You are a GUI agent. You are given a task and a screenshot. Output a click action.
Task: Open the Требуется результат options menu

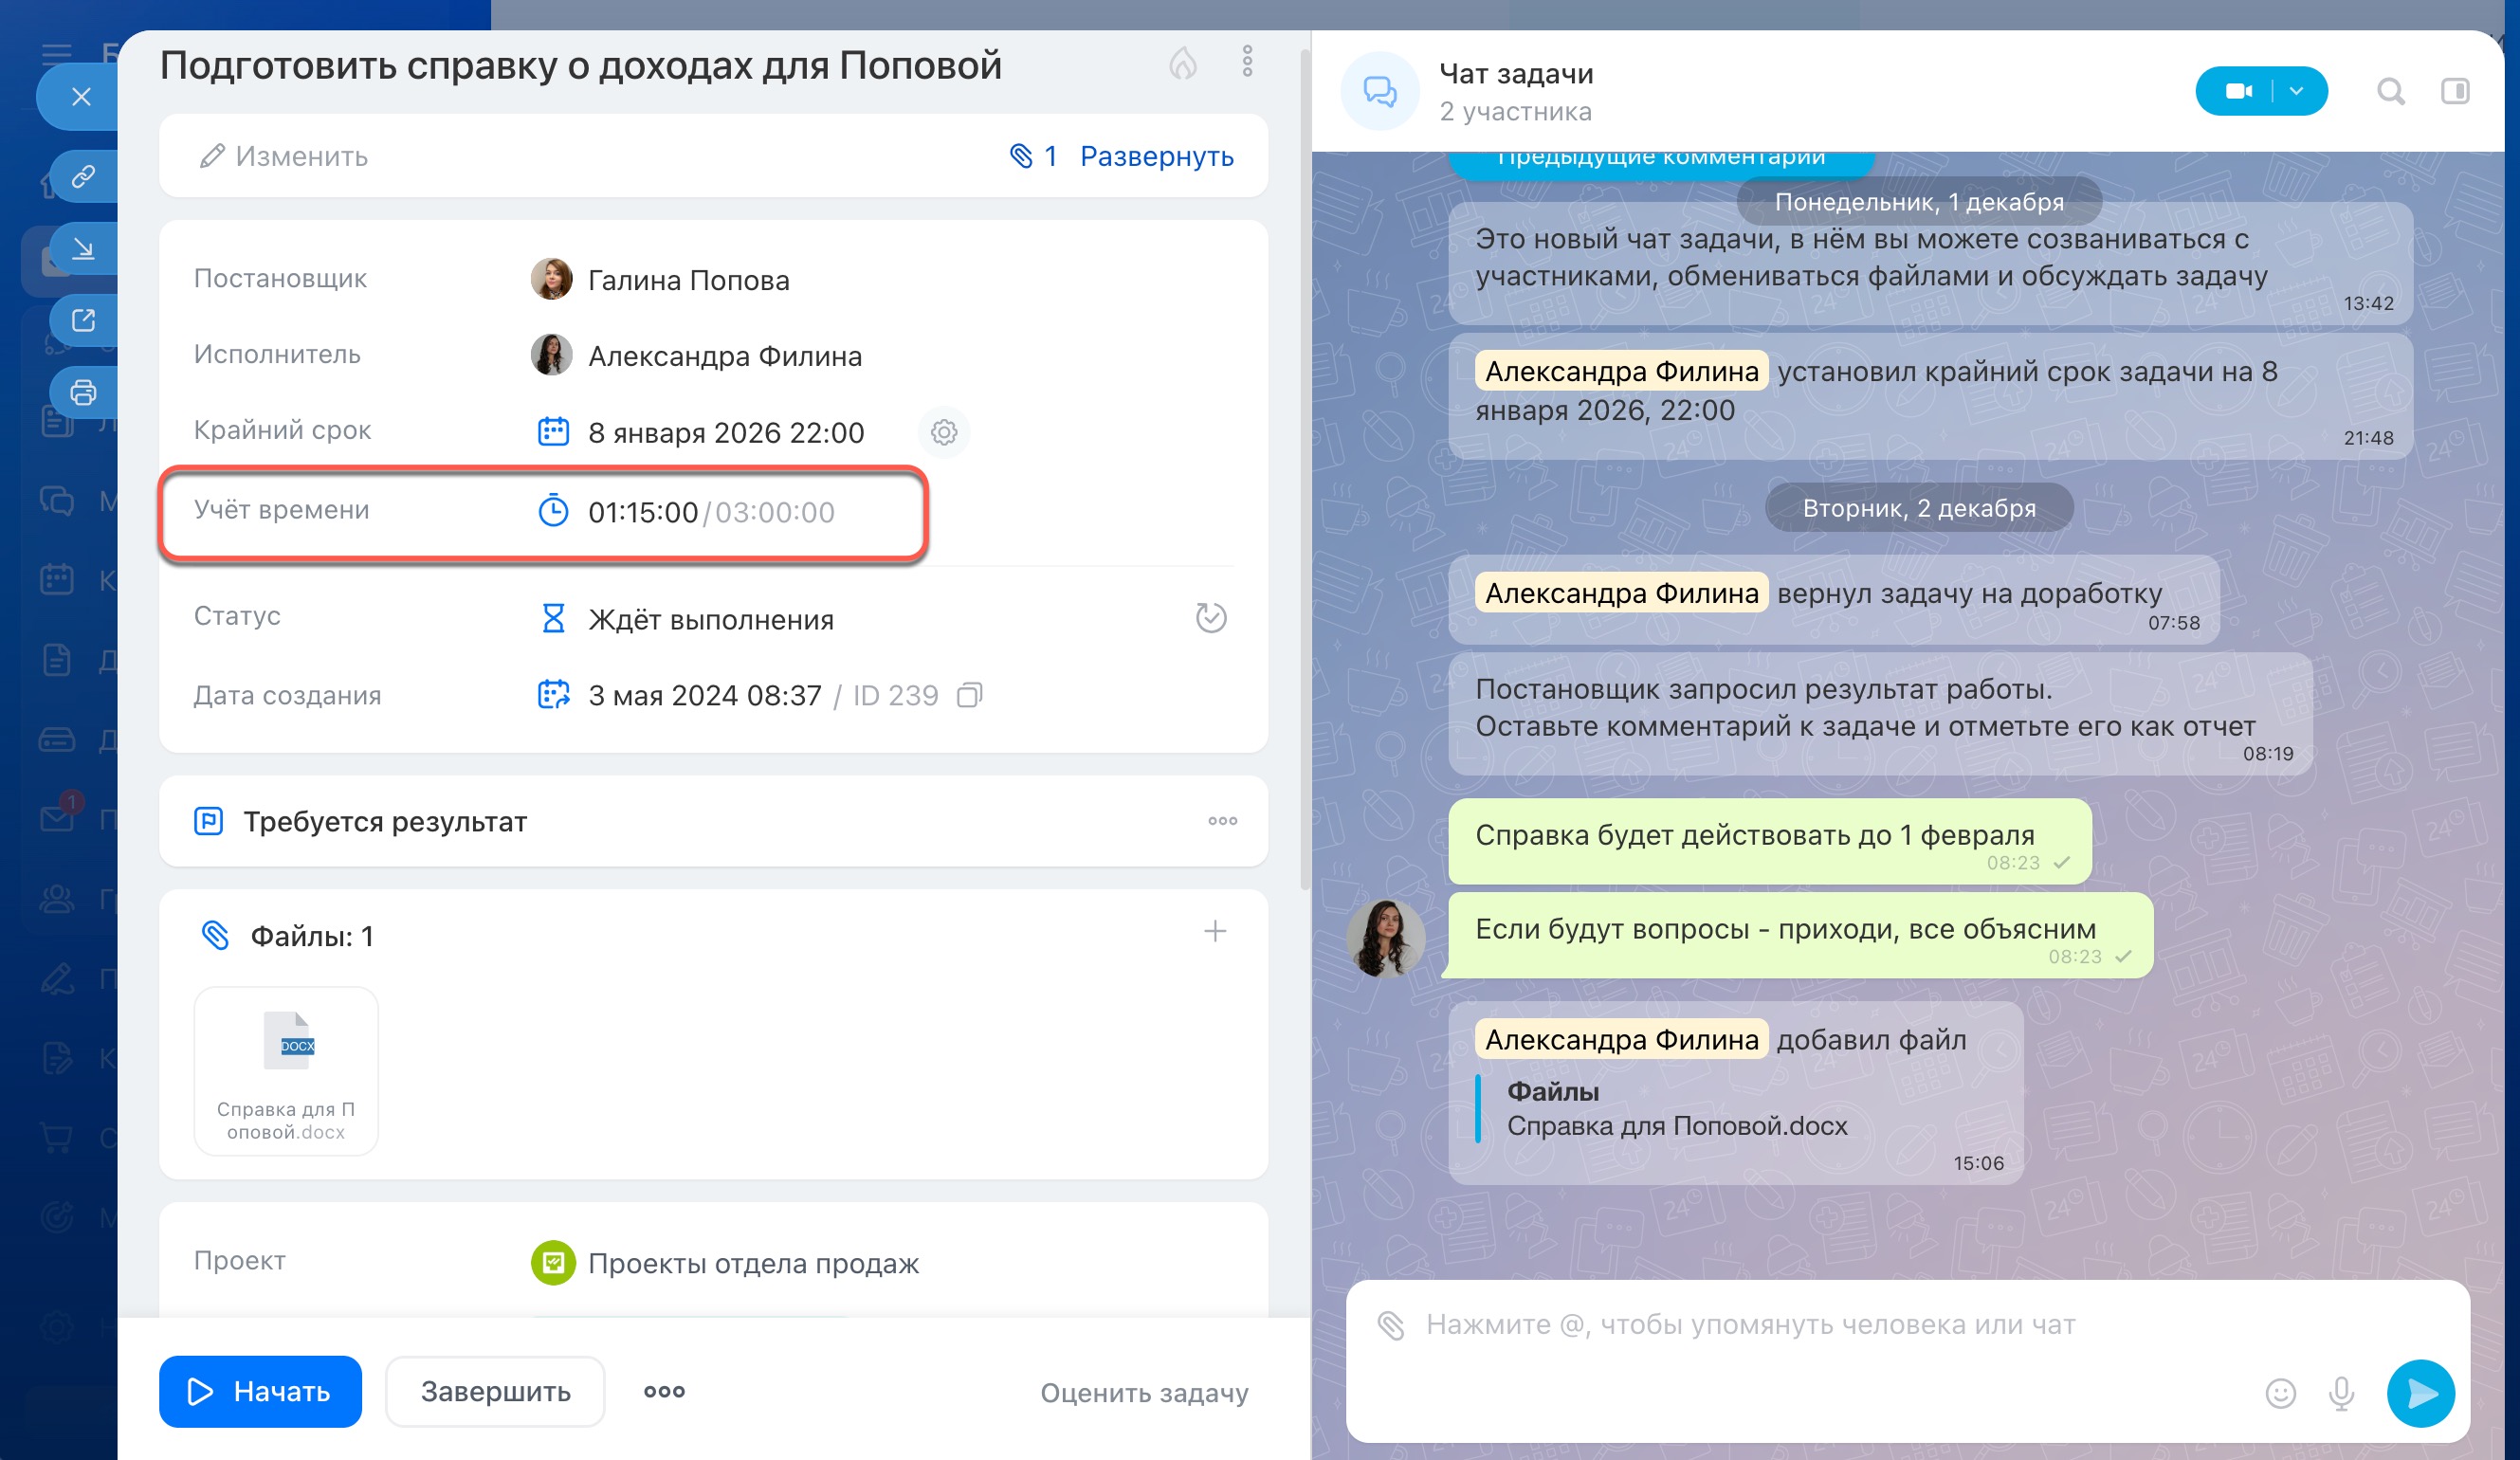[x=1222, y=821]
